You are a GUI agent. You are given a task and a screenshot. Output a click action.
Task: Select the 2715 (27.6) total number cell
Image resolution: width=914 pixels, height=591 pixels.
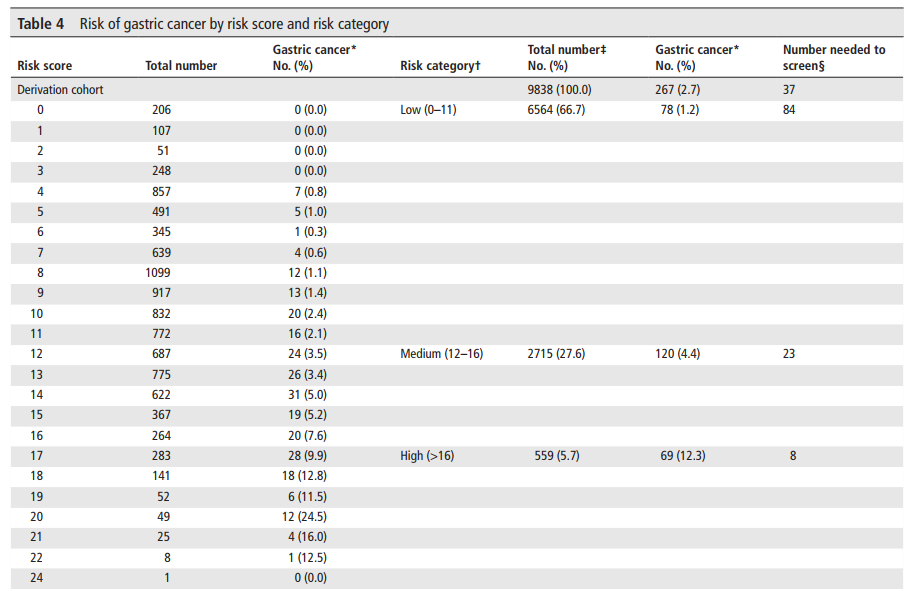(556, 354)
